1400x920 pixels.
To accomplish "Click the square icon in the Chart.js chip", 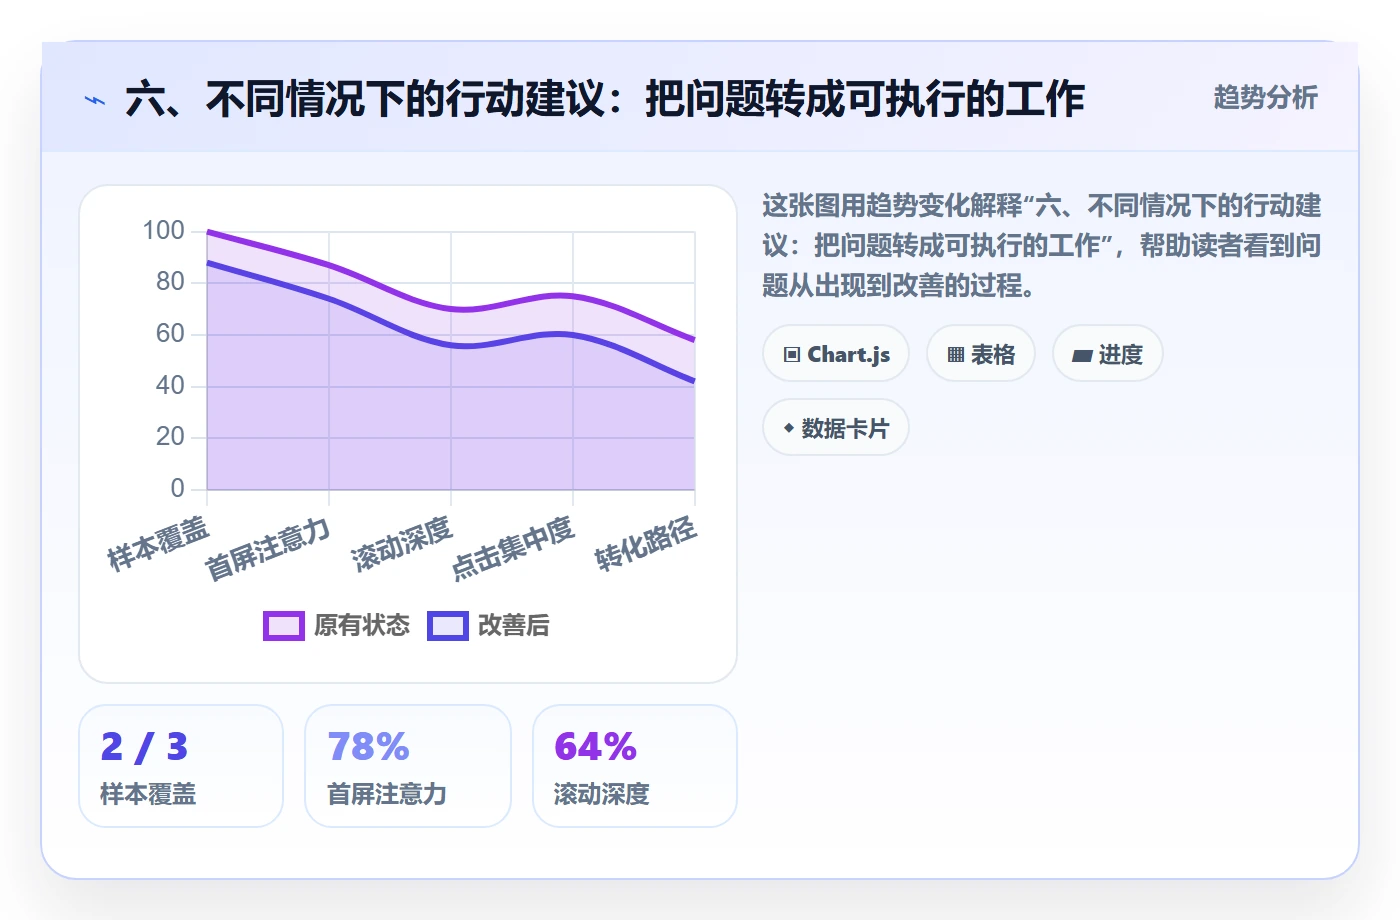I will pos(792,355).
